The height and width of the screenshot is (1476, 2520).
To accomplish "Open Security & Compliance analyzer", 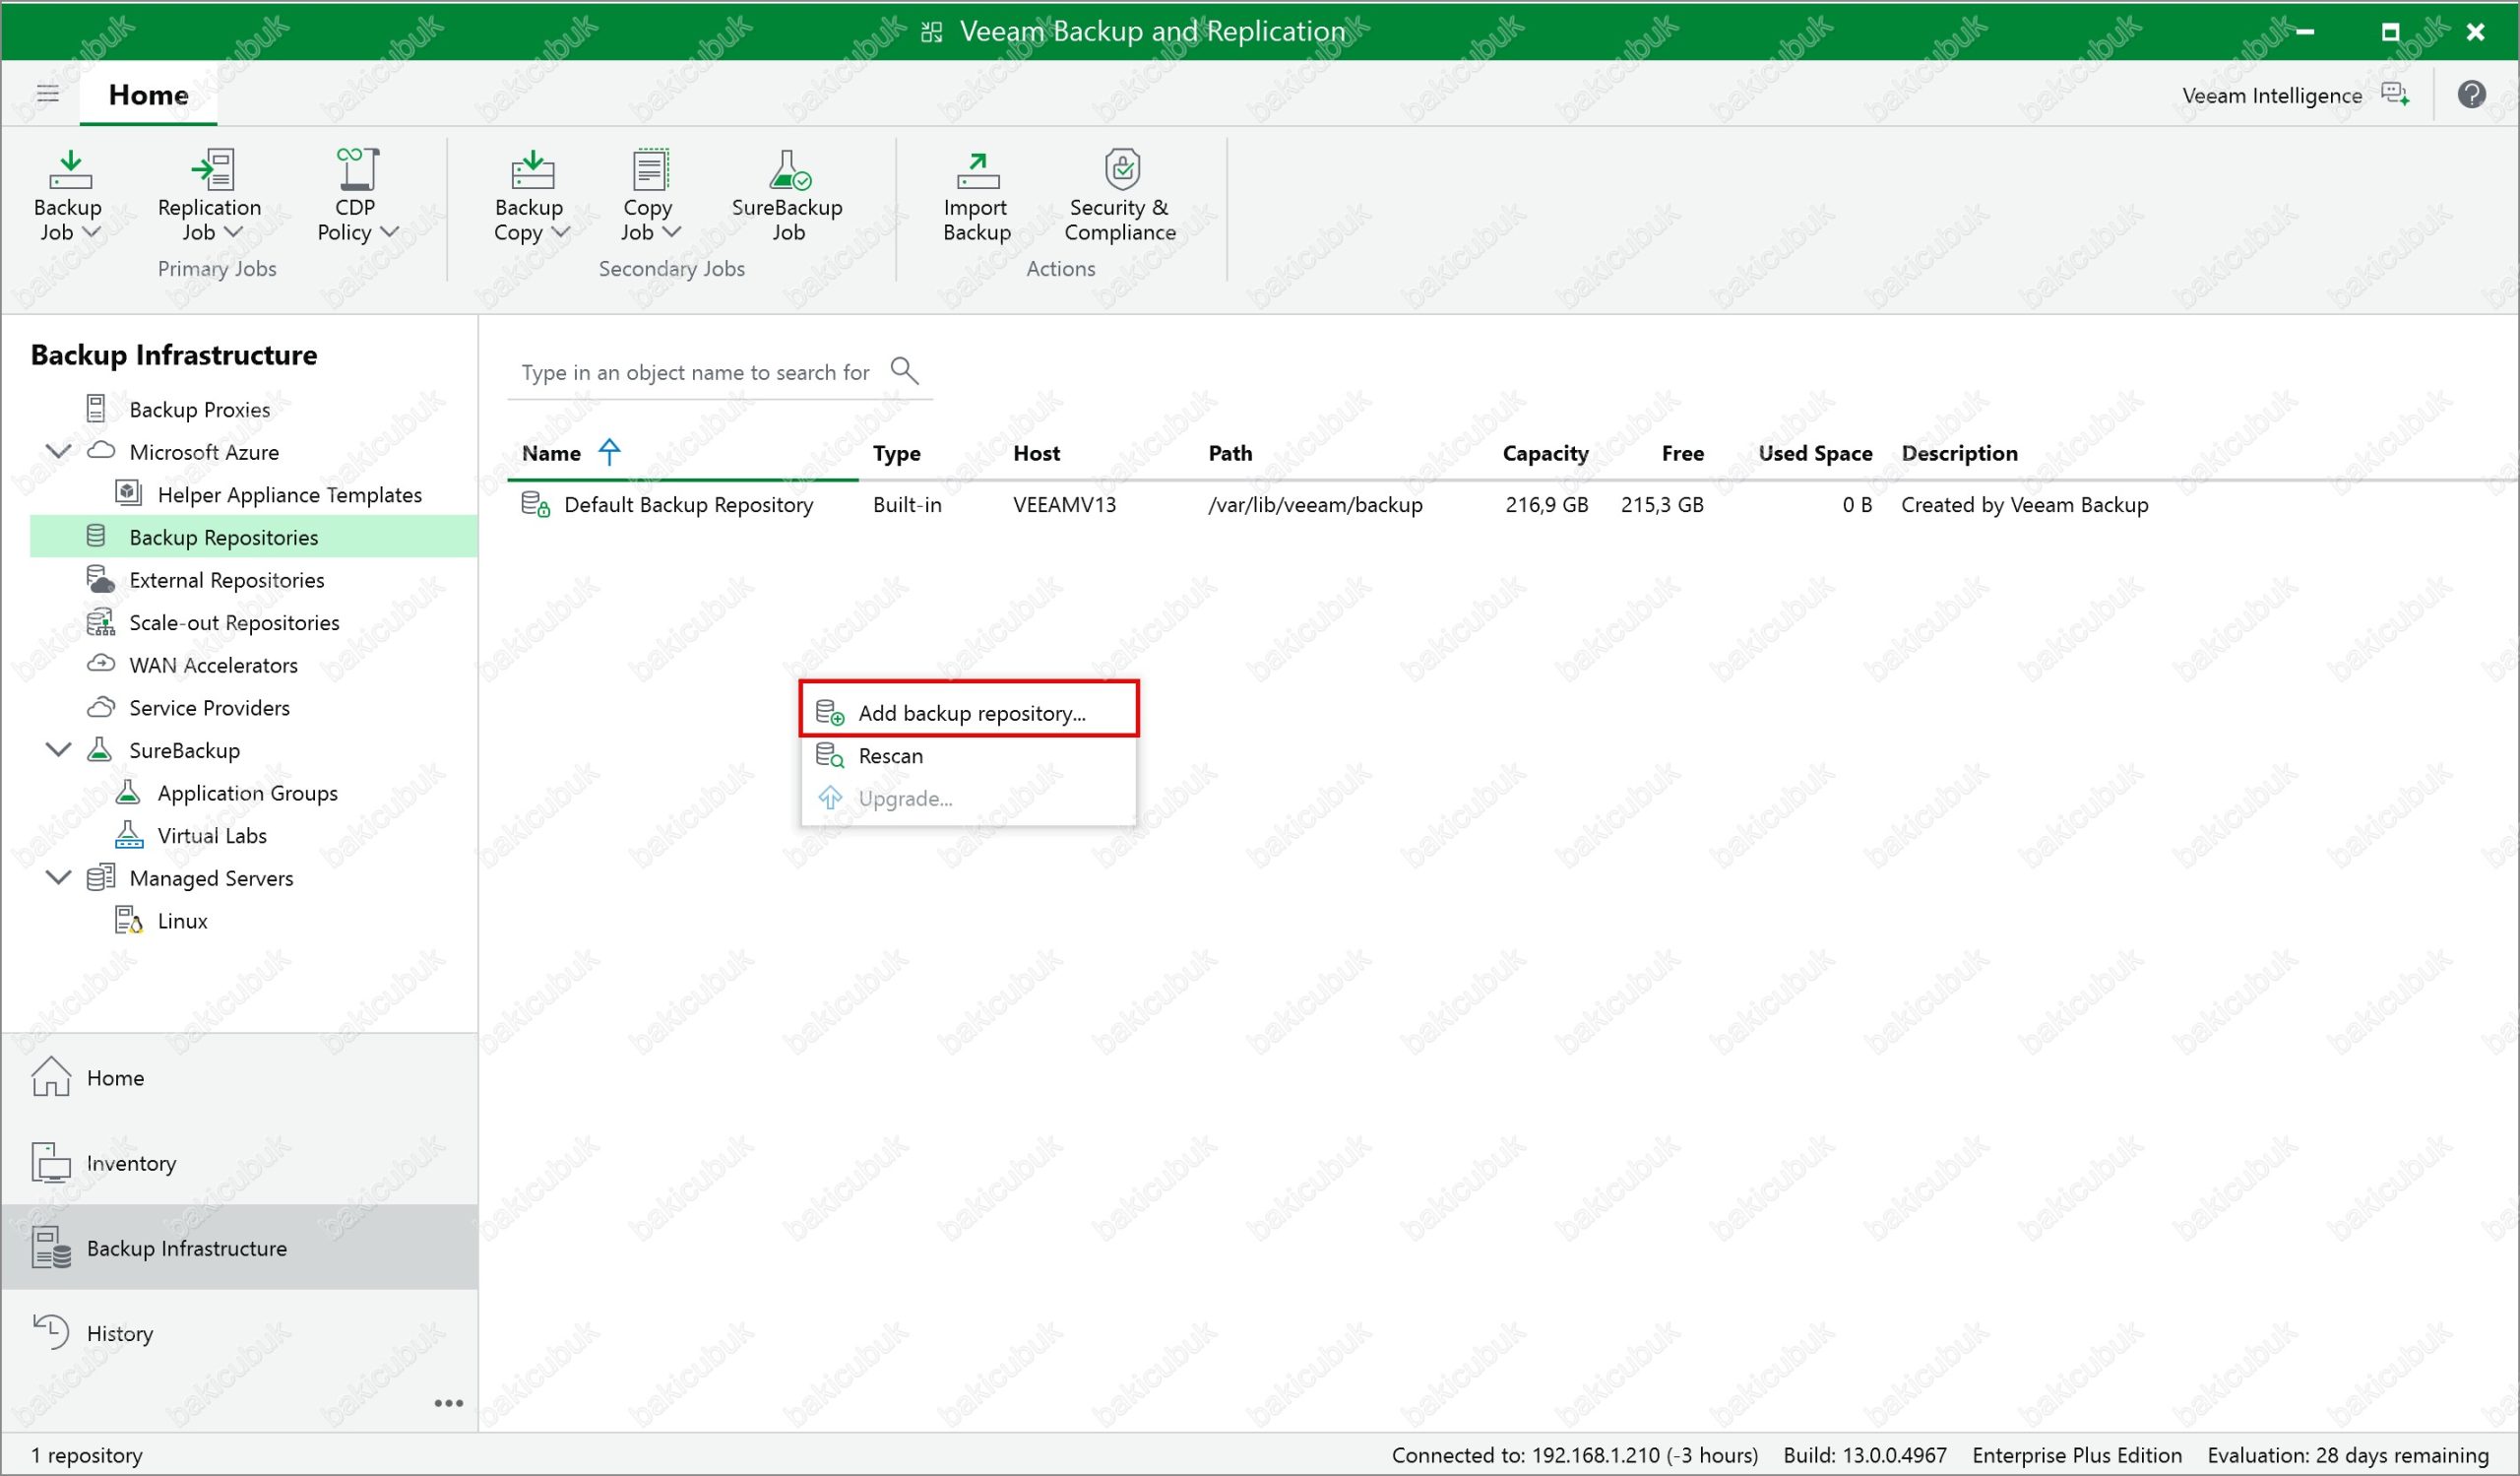I will (x=1120, y=196).
